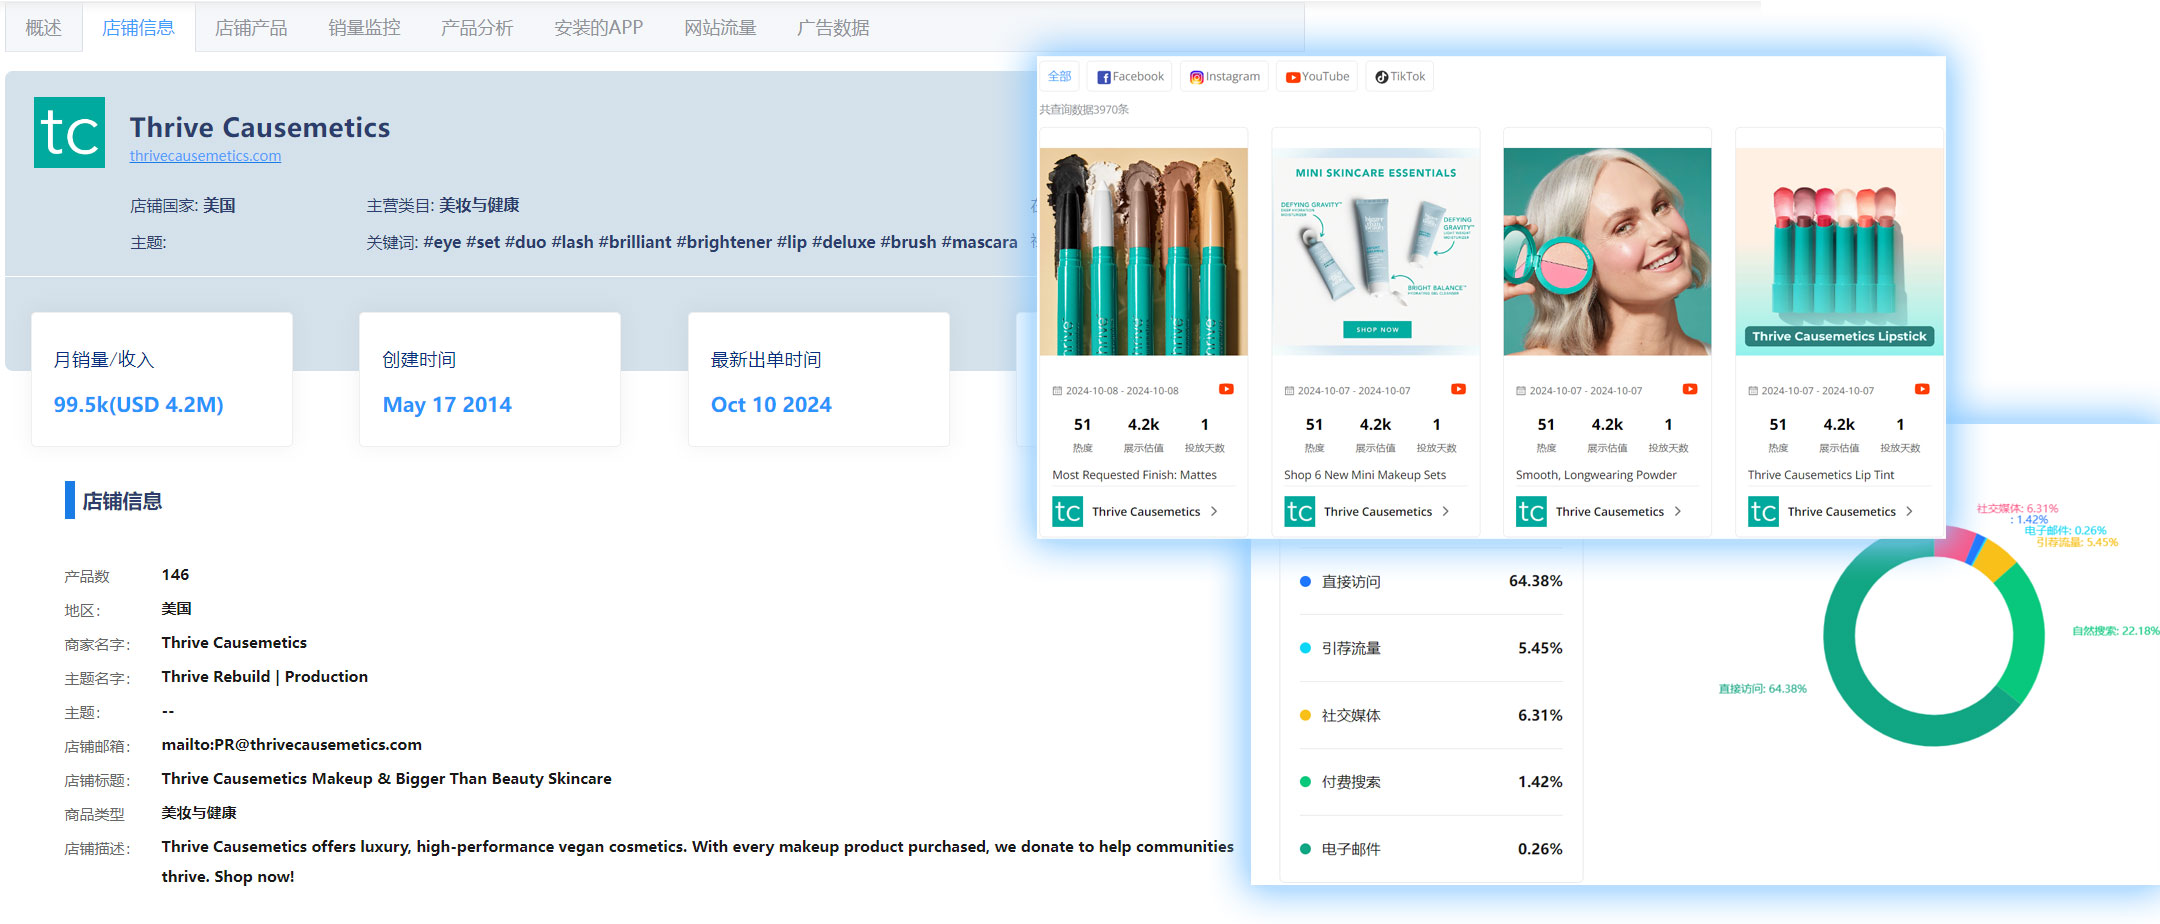The height and width of the screenshot is (924, 2160).
Task: Click 'Shop 6 New Mini Makeup Sets' title
Action: click(1365, 475)
